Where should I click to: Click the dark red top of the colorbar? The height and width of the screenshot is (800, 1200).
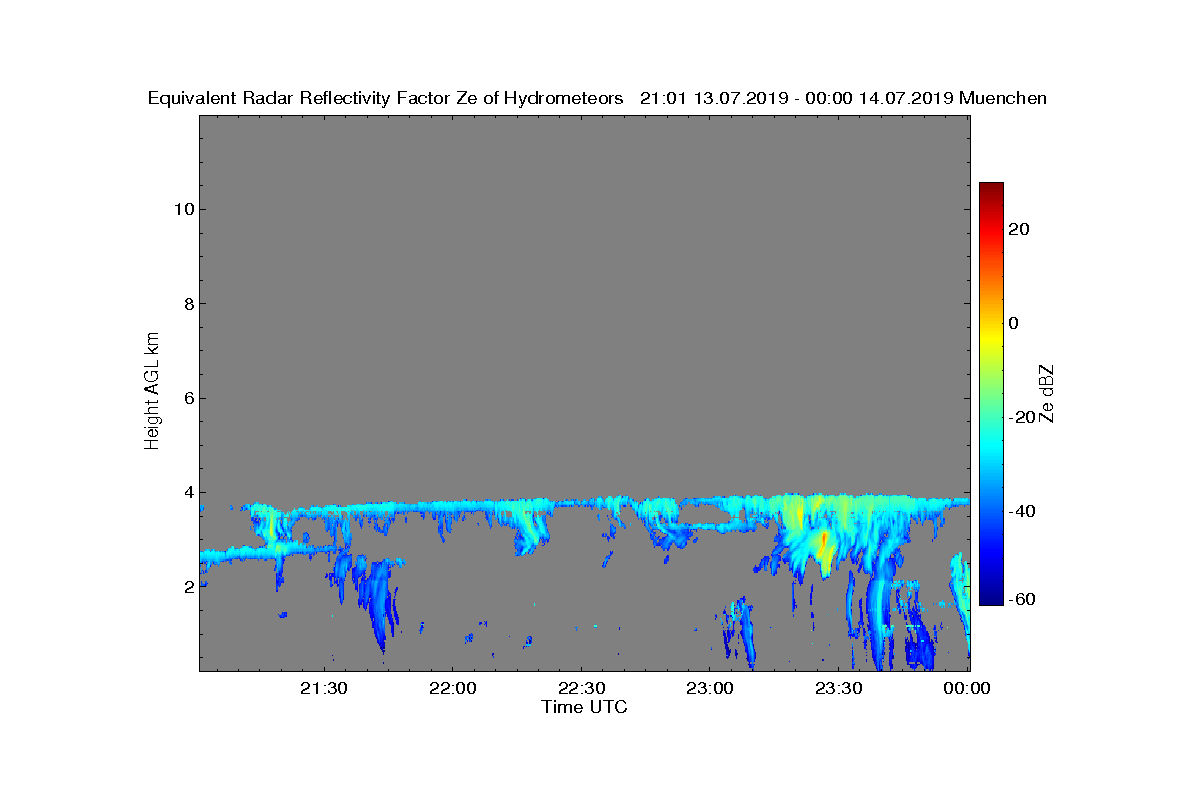tap(991, 190)
